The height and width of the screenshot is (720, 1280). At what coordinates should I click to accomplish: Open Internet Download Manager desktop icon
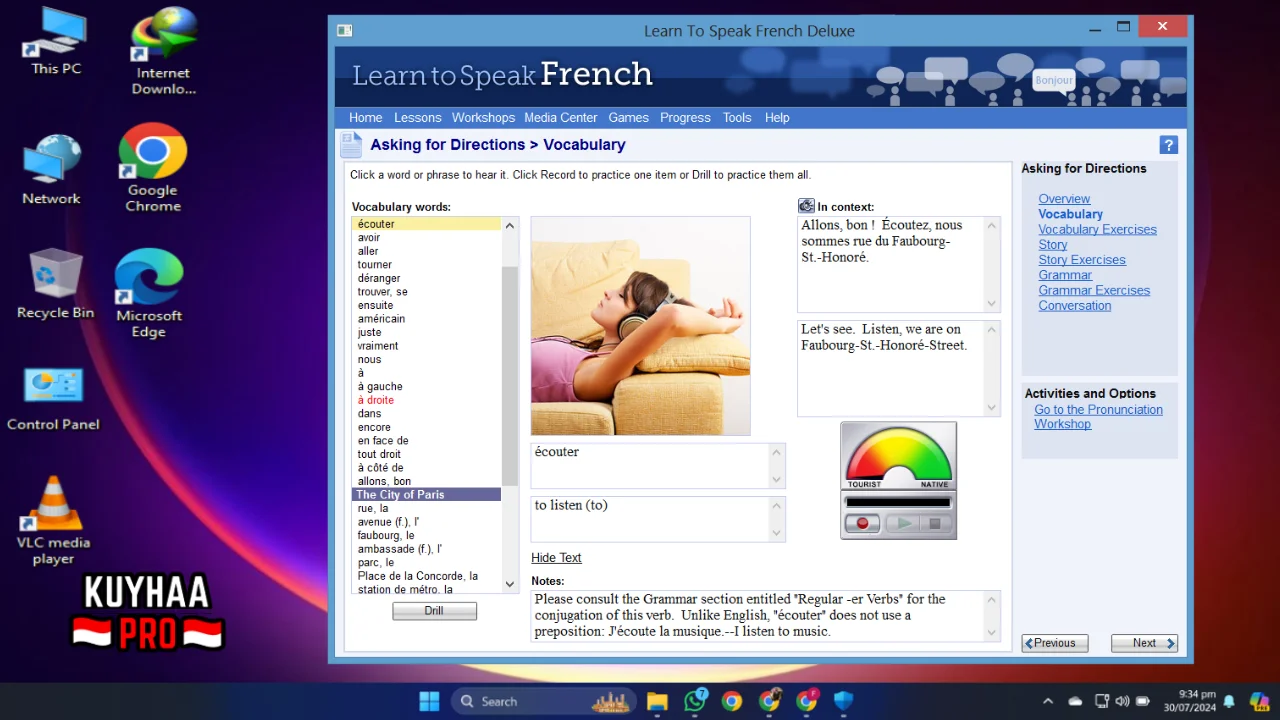(163, 51)
